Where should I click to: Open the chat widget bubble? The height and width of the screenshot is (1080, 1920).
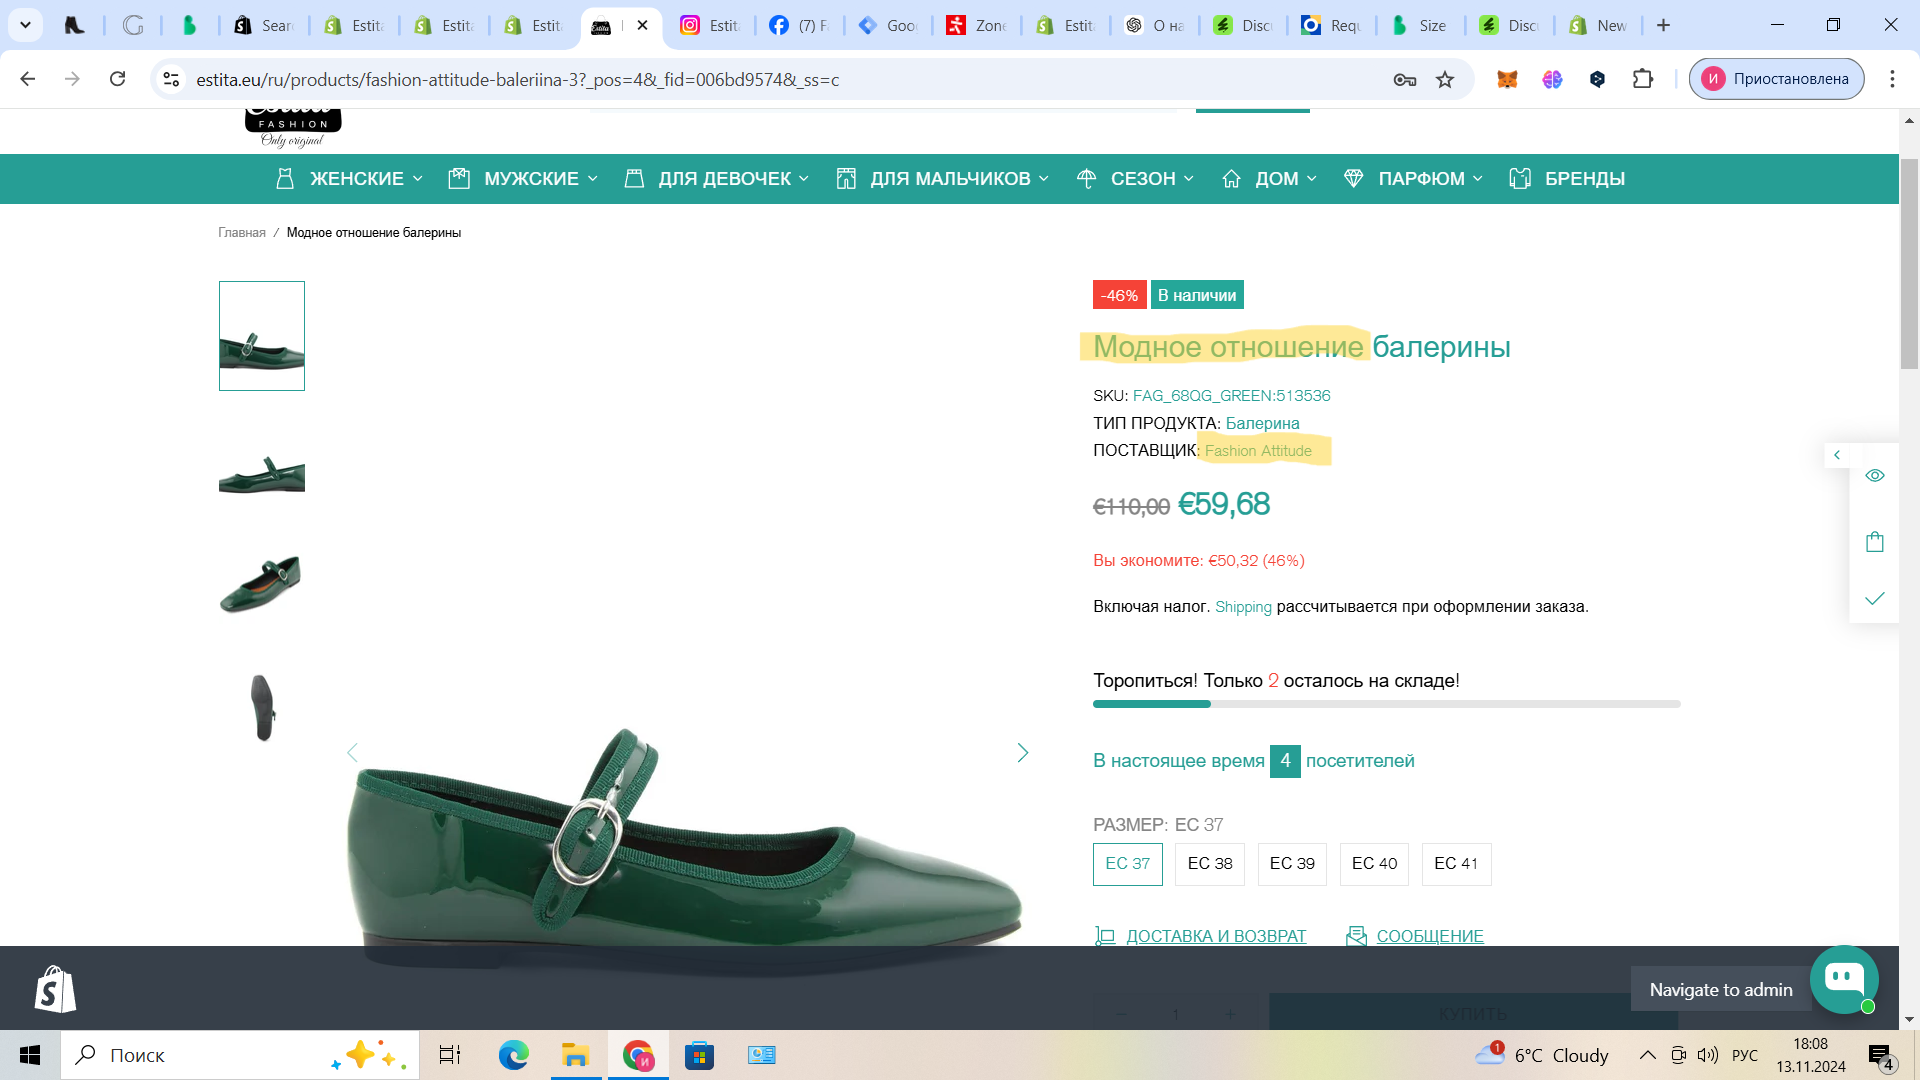tap(1843, 979)
